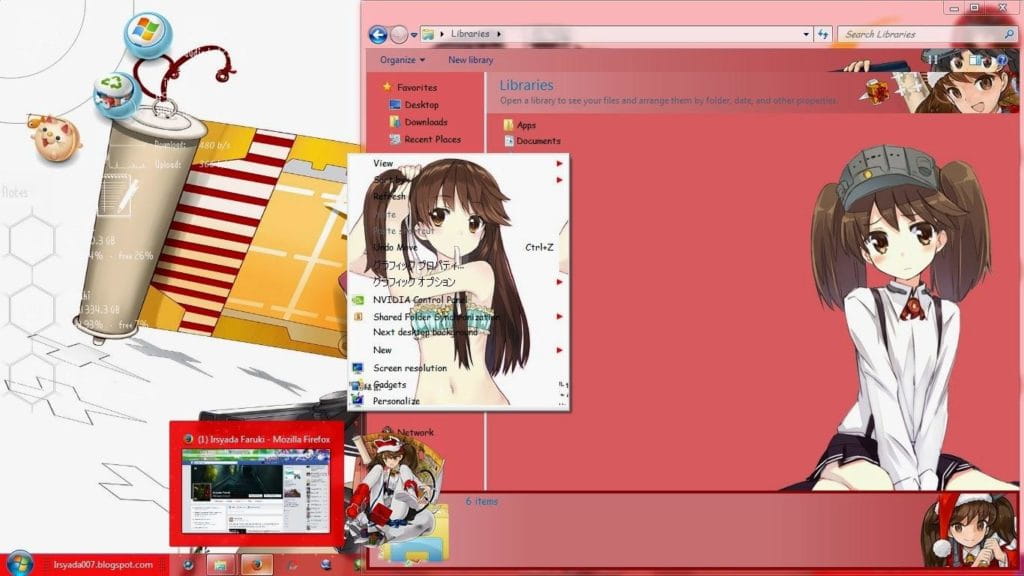Screen dimensions: 1024x576
Task: Click the Help question mark in Explorer toolbar
Action: (1002, 59)
